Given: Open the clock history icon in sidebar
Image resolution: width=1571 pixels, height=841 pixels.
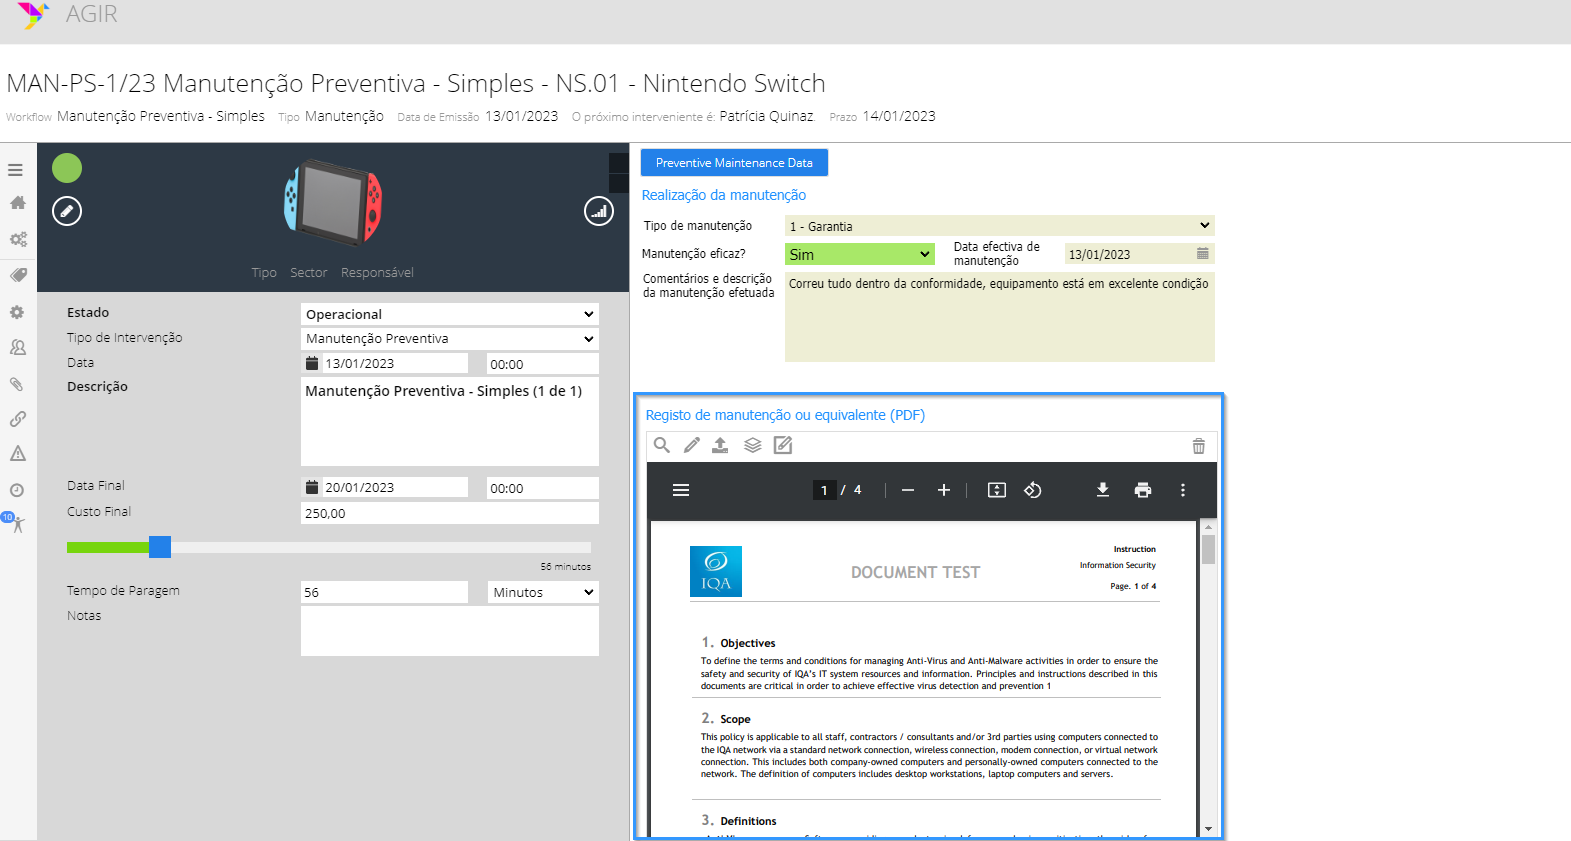Looking at the screenshot, I should (x=17, y=490).
